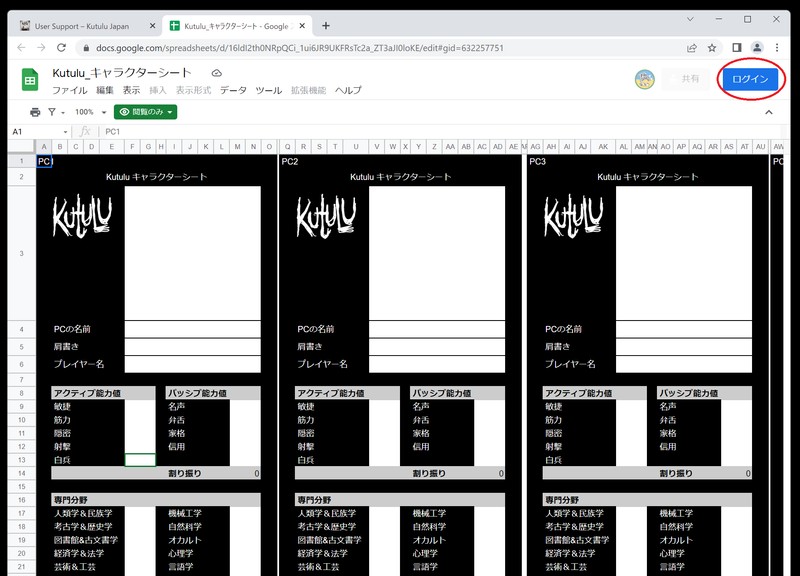Click the Kutulu logo image in the PC1 sheet
This screenshot has width=800, height=576.
pos(82,216)
